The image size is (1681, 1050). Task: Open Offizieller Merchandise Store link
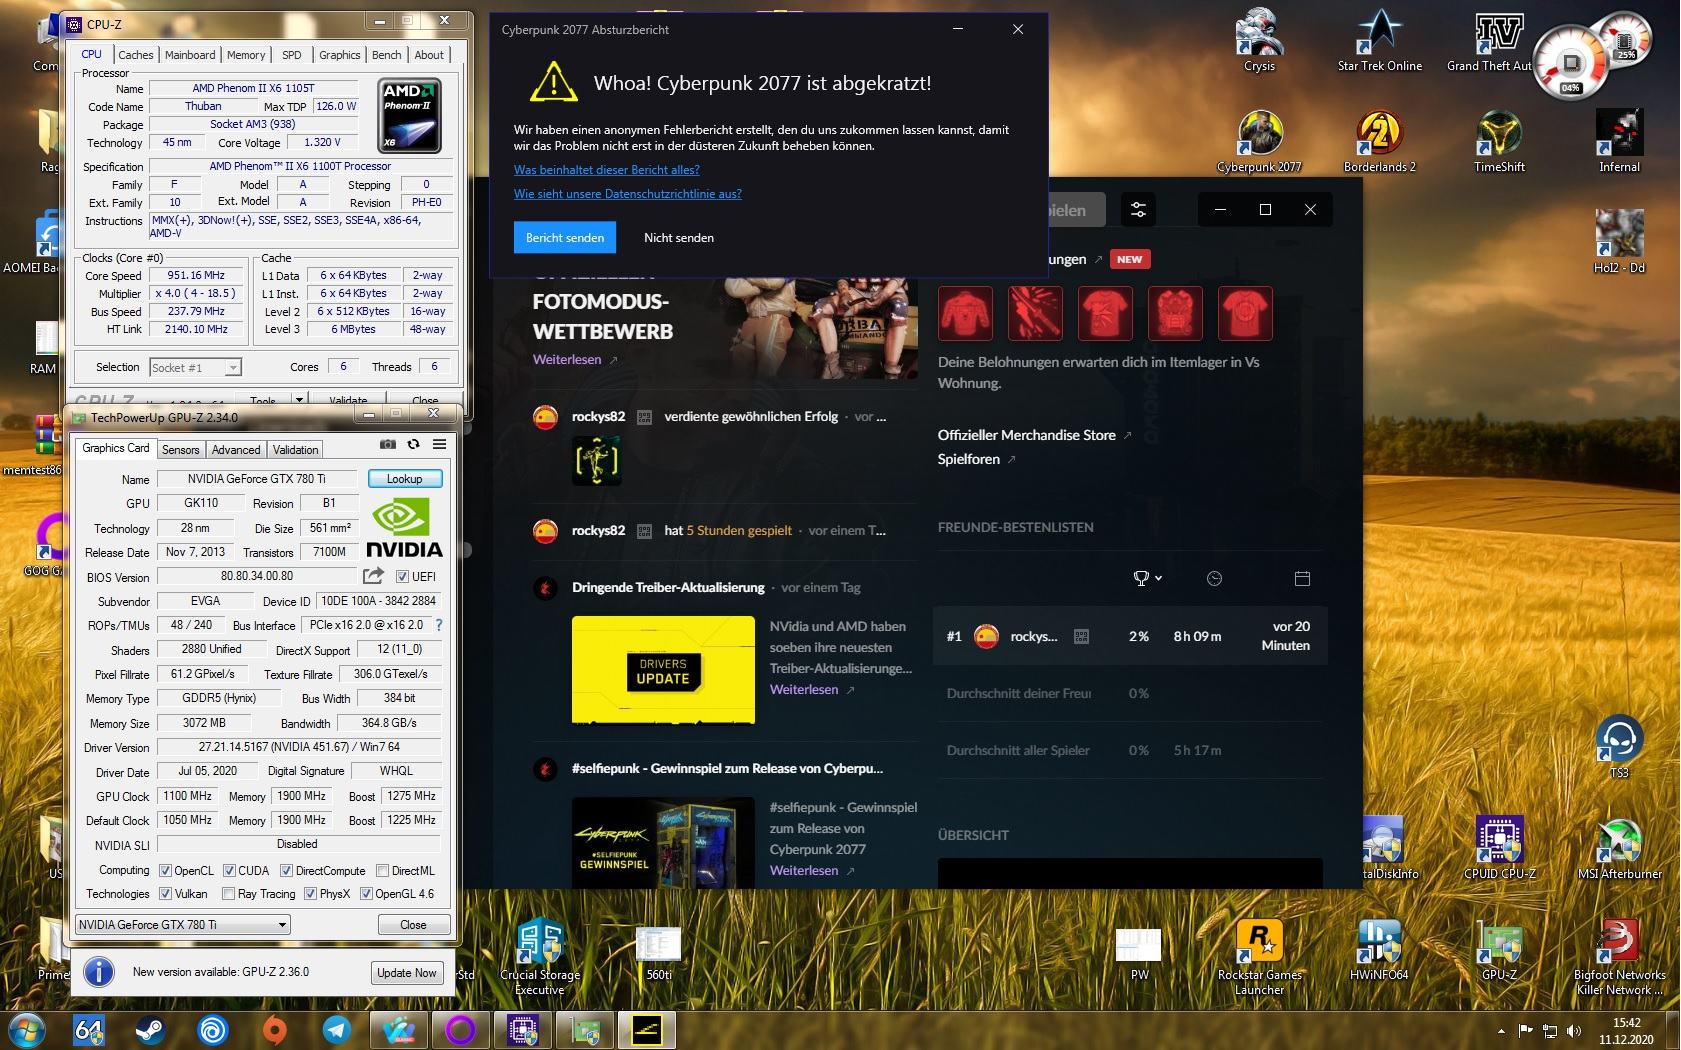[x=1027, y=435]
